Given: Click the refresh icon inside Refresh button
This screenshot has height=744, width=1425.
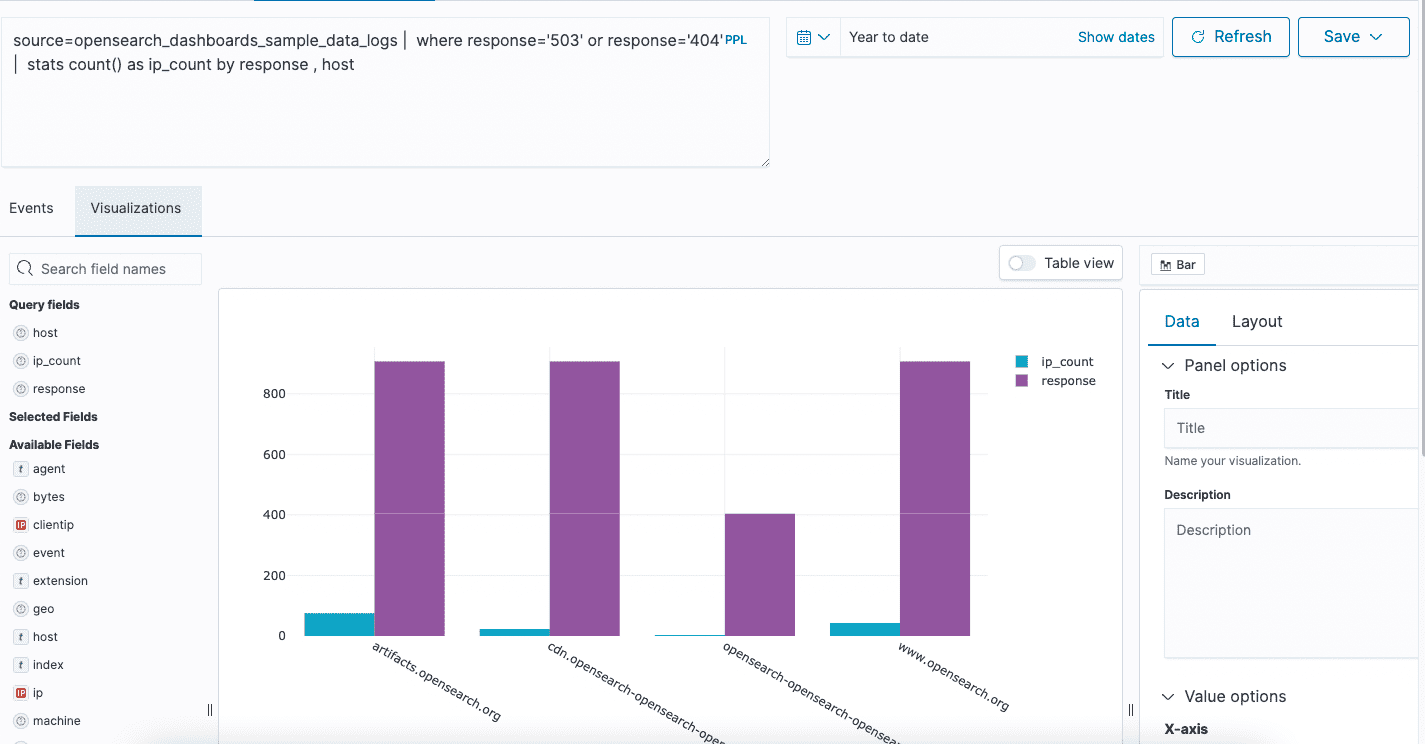Looking at the screenshot, I should click(1198, 36).
